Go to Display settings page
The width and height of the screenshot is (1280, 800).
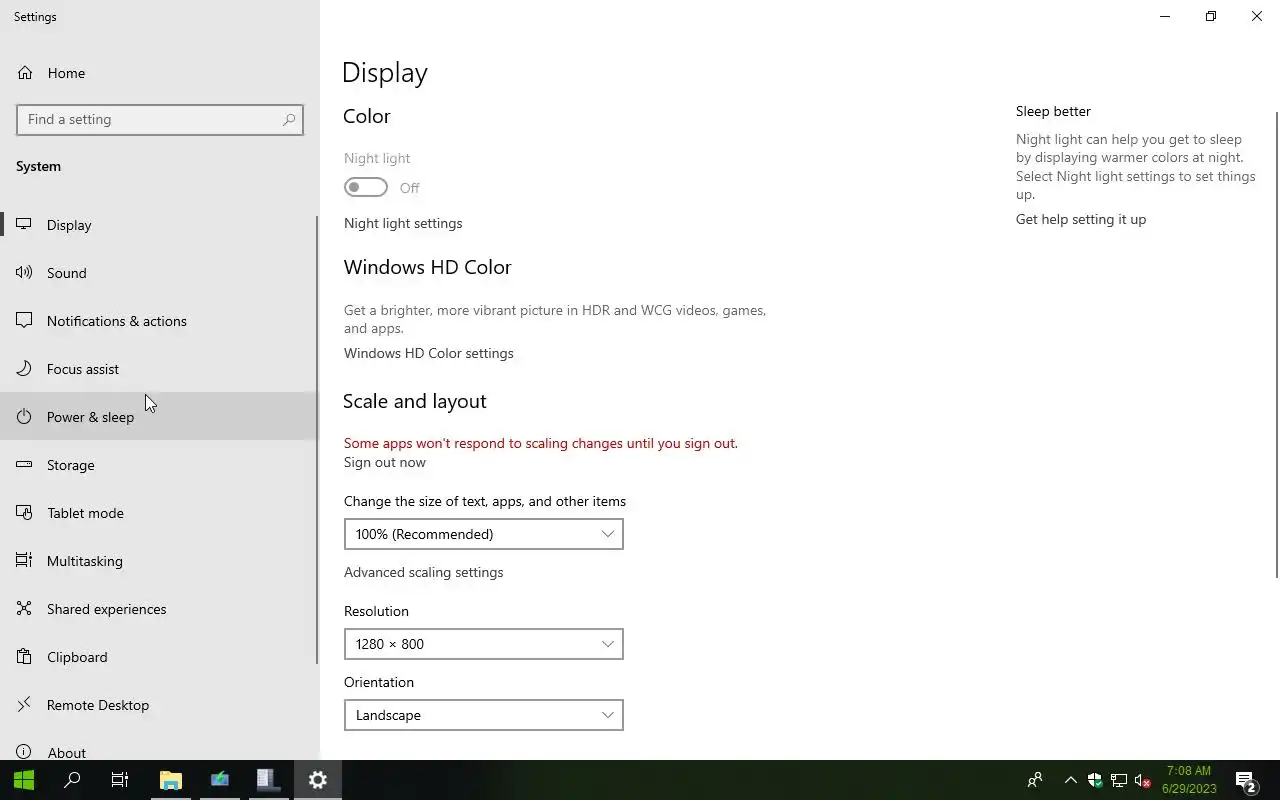point(159,225)
